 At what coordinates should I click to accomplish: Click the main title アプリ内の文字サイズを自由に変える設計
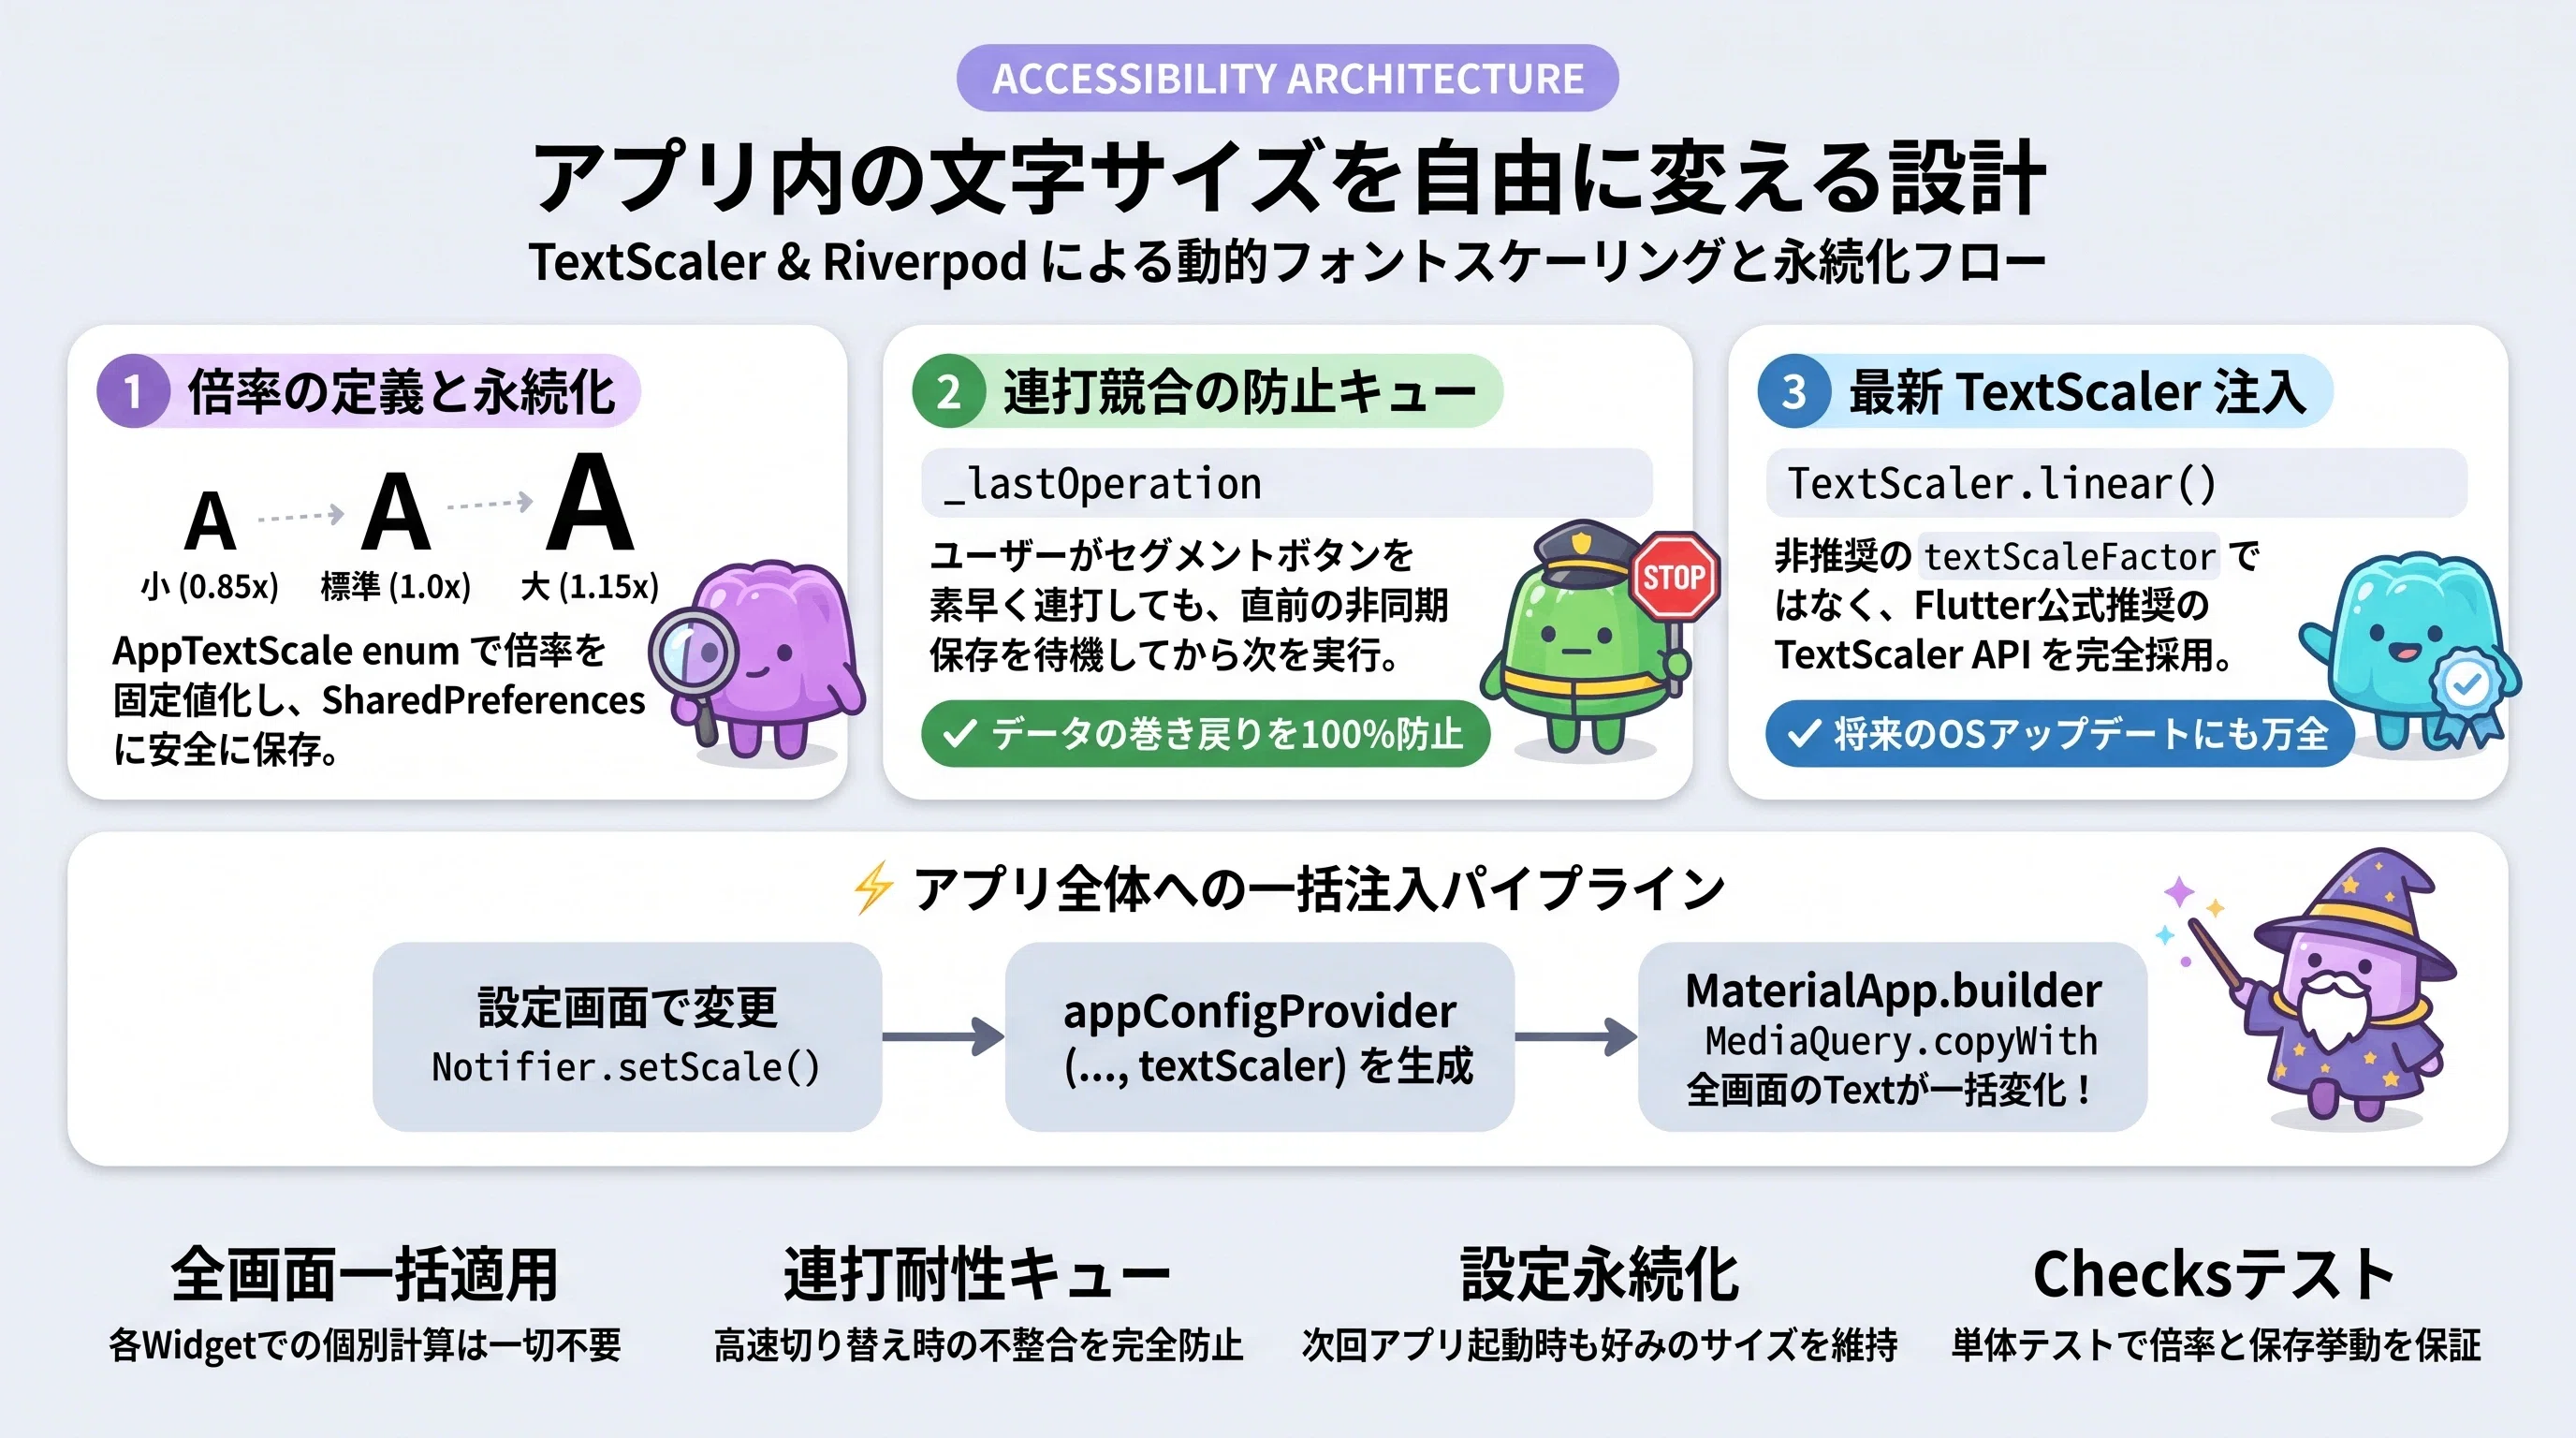[1288, 178]
